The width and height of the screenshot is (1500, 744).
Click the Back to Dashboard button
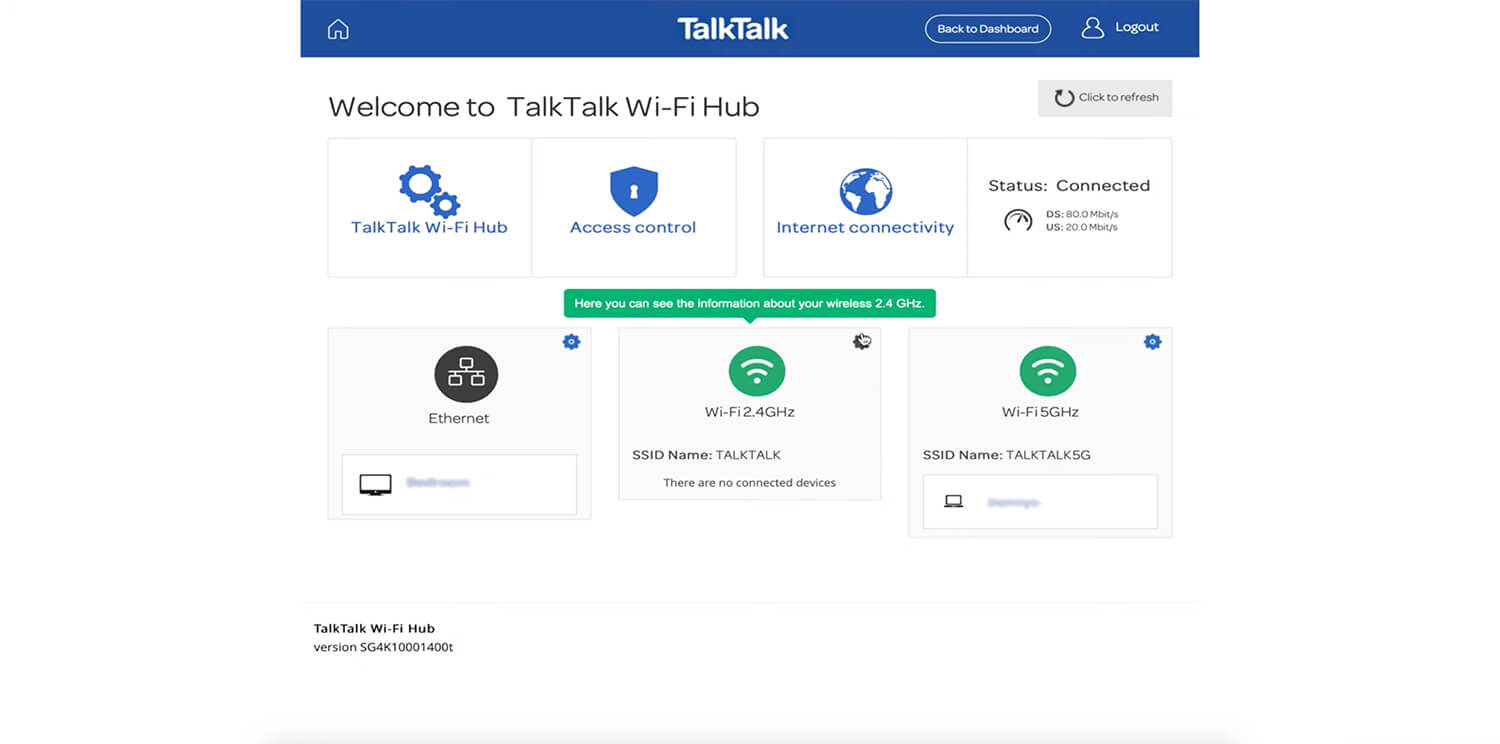click(x=988, y=29)
